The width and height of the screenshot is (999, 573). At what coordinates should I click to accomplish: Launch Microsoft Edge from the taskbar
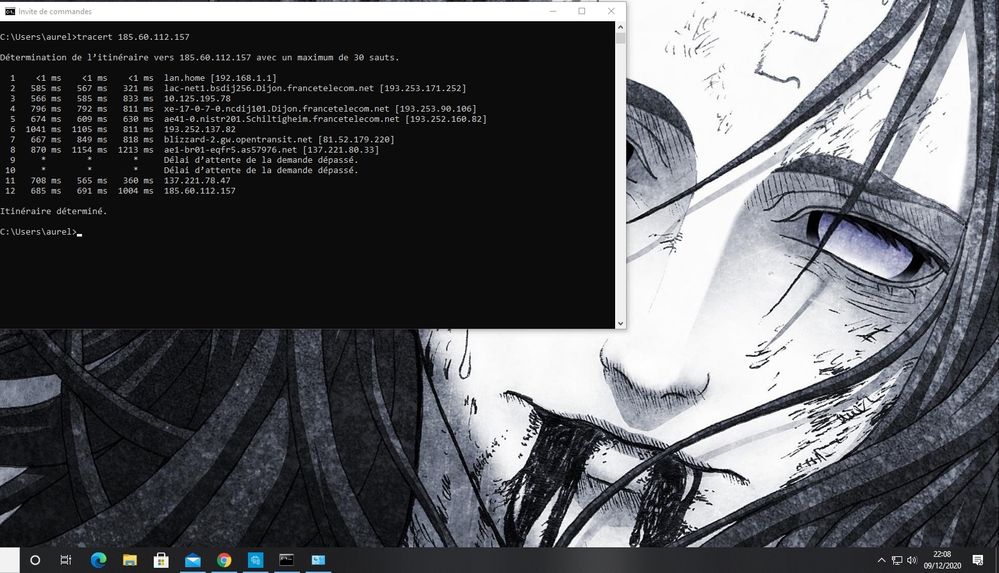point(98,560)
